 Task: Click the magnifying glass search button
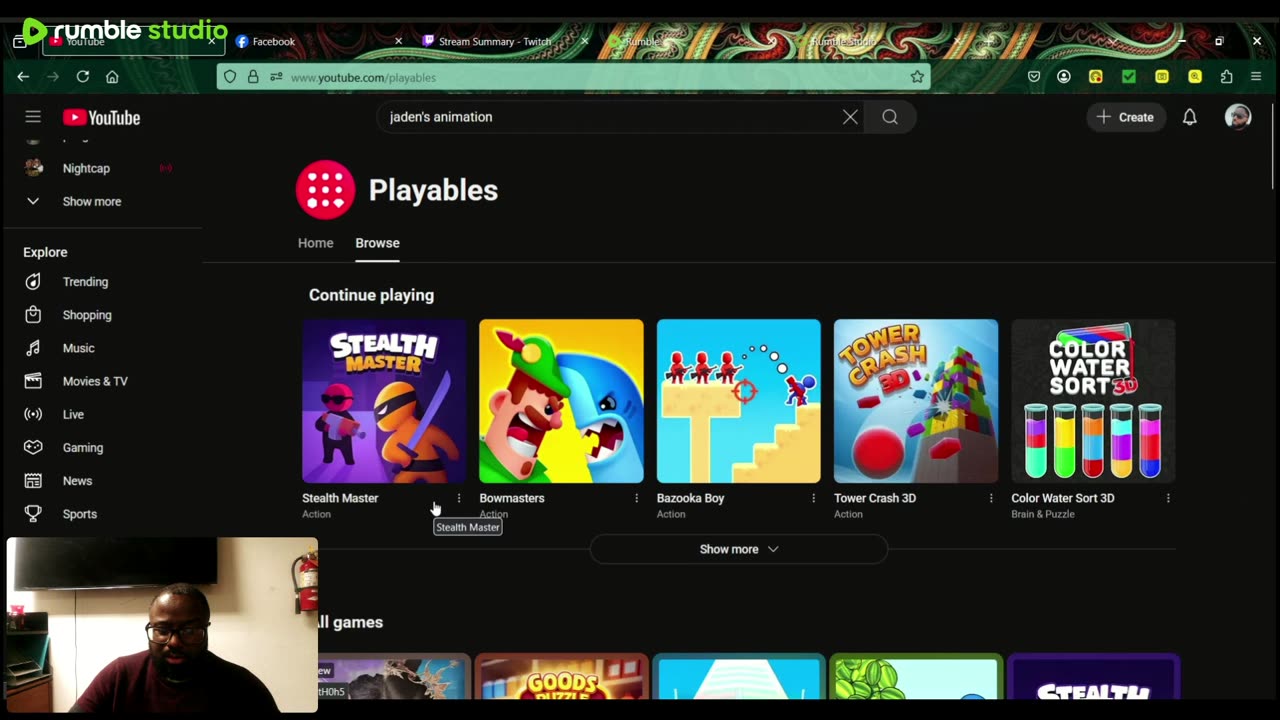(890, 117)
